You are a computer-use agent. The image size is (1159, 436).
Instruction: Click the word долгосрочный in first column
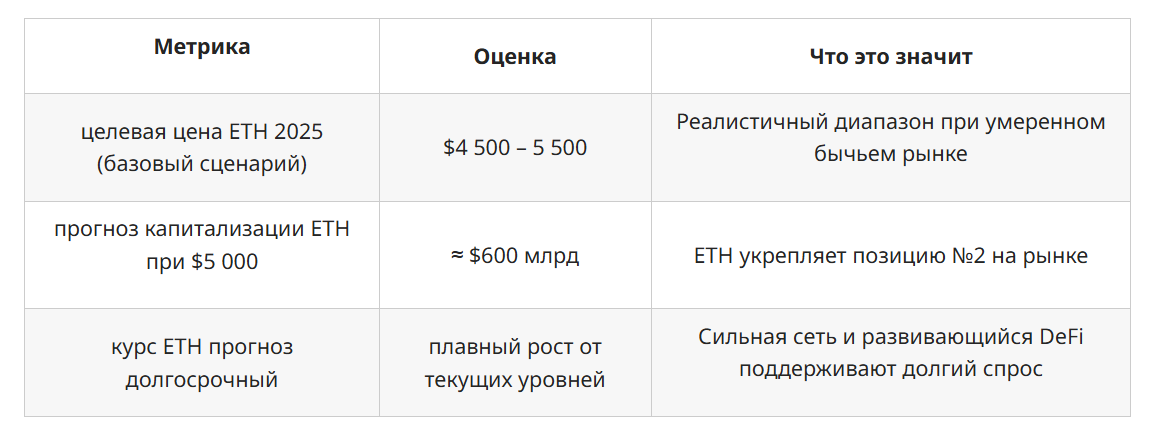(202, 380)
